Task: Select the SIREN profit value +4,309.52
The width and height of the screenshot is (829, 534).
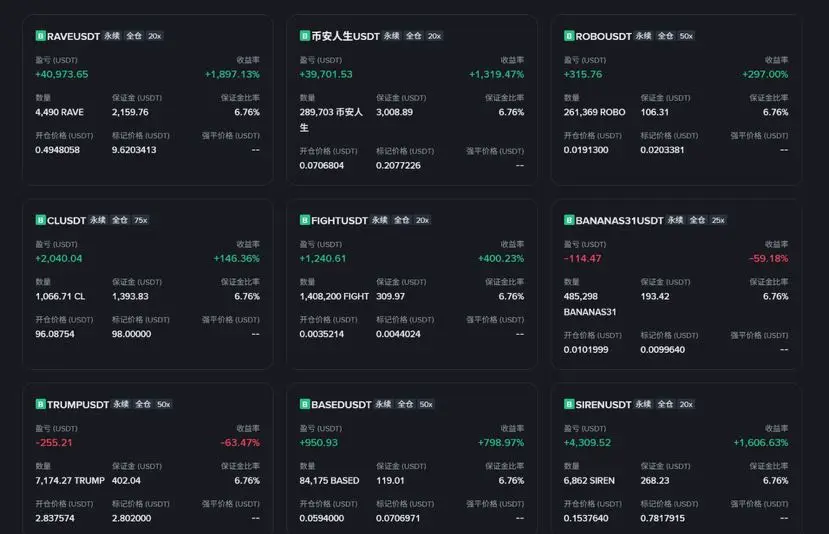Action: (587, 443)
